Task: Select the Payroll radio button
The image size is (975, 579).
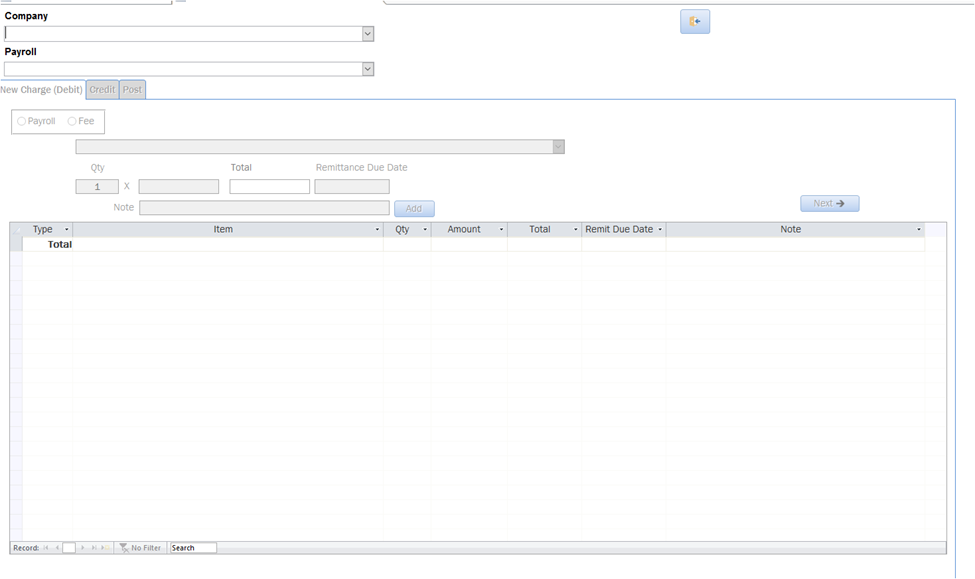Action: [22, 121]
